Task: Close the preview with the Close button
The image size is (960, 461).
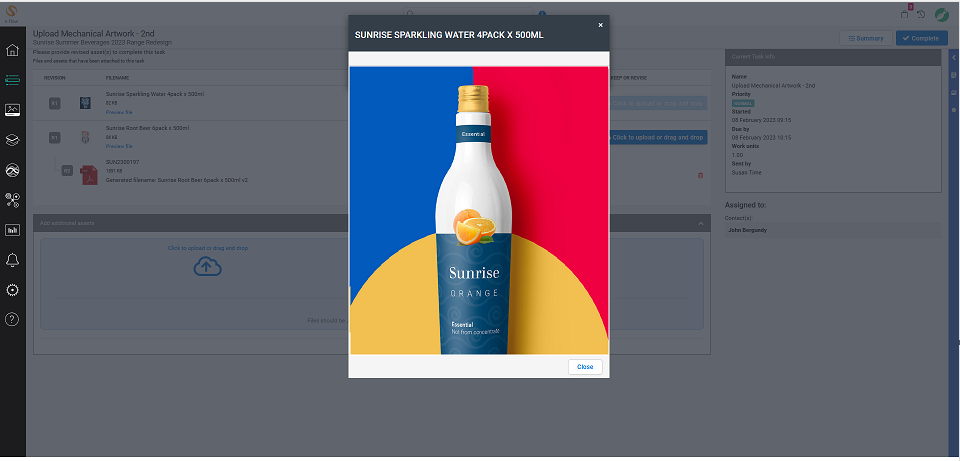Action: pyautogui.click(x=585, y=367)
